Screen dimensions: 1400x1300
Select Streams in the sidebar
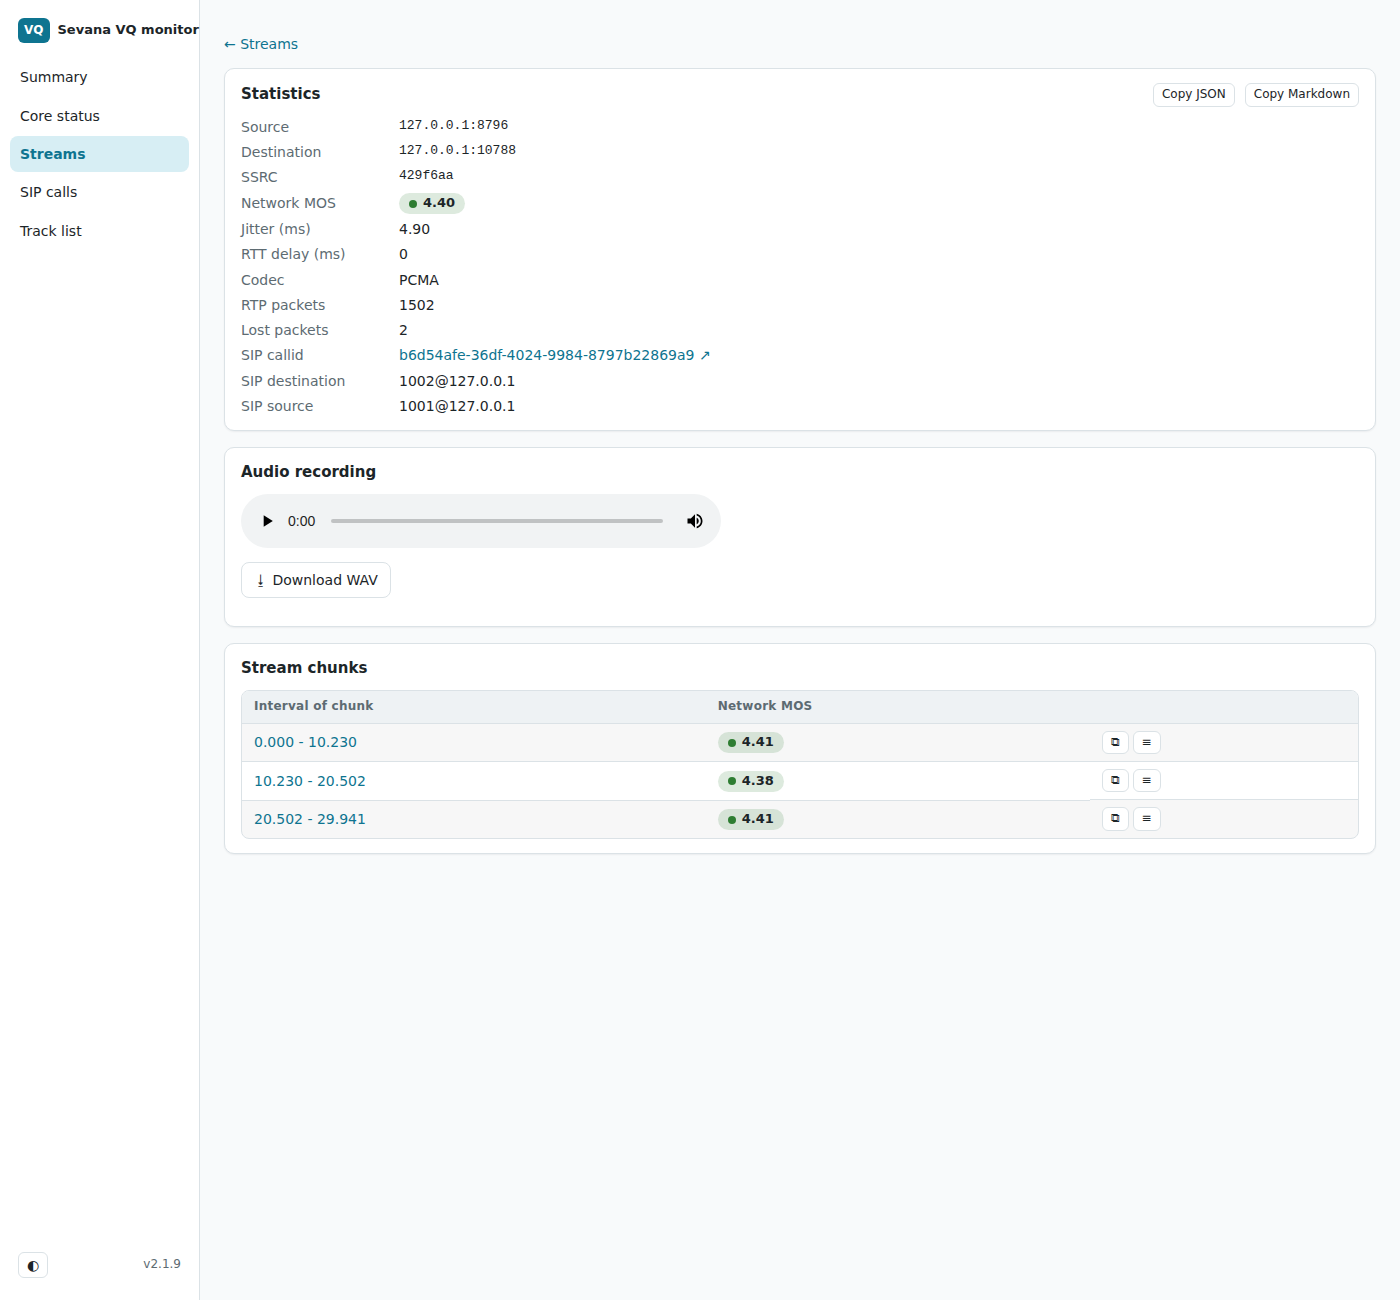99,154
